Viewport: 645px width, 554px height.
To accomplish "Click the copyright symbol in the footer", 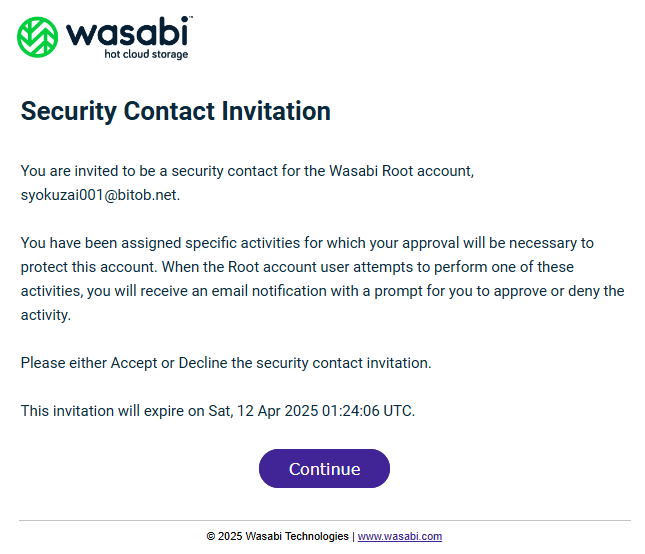I will (x=211, y=536).
